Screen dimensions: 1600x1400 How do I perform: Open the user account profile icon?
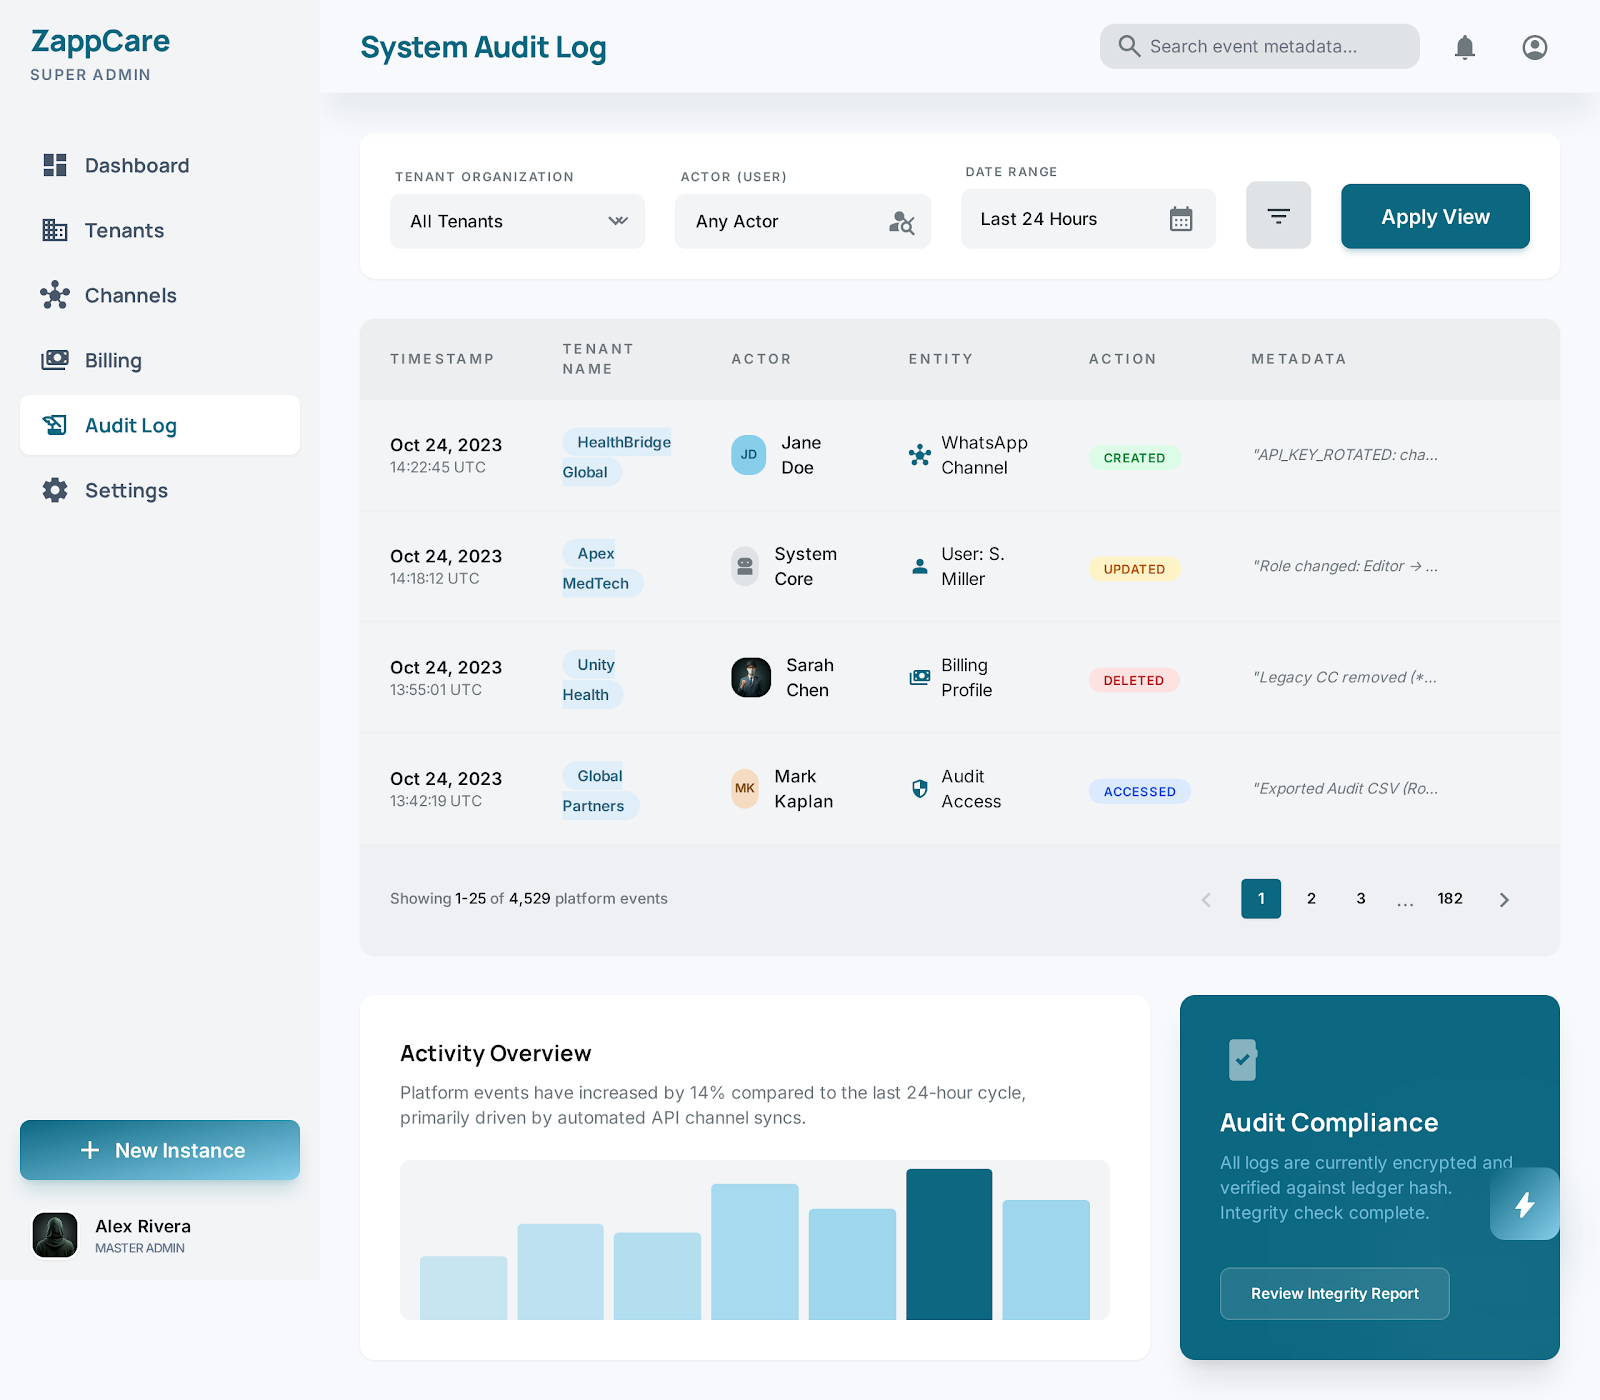point(1534,47)
